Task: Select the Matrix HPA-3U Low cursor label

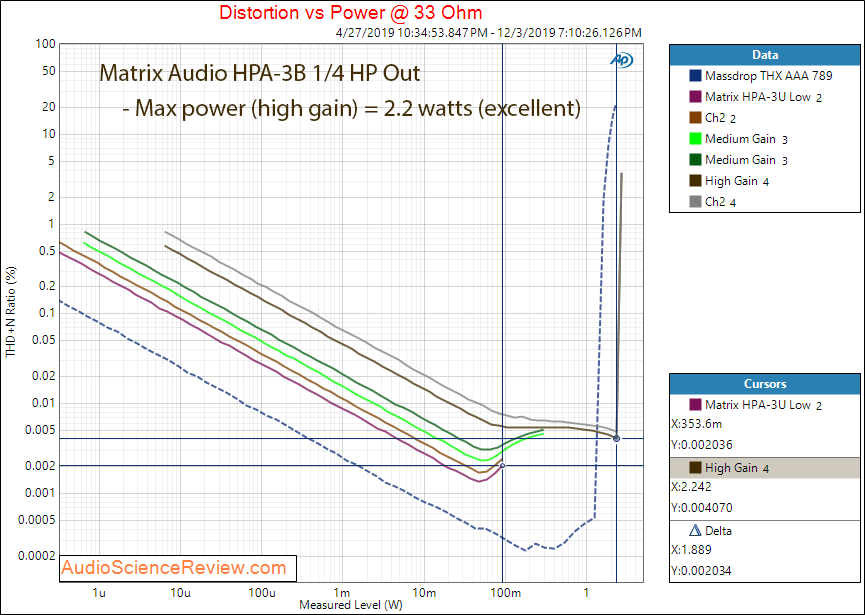Action: (x=763, y=405)
